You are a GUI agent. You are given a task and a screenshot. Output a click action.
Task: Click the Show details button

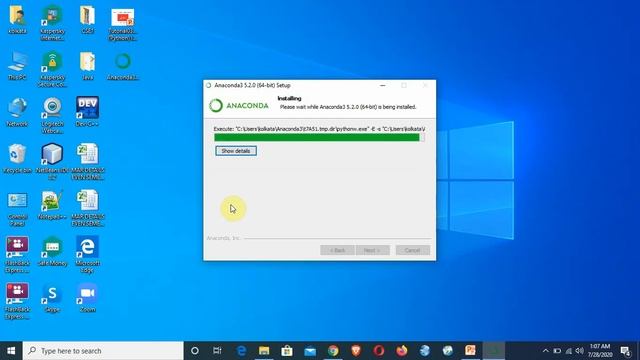click(236, 151)
